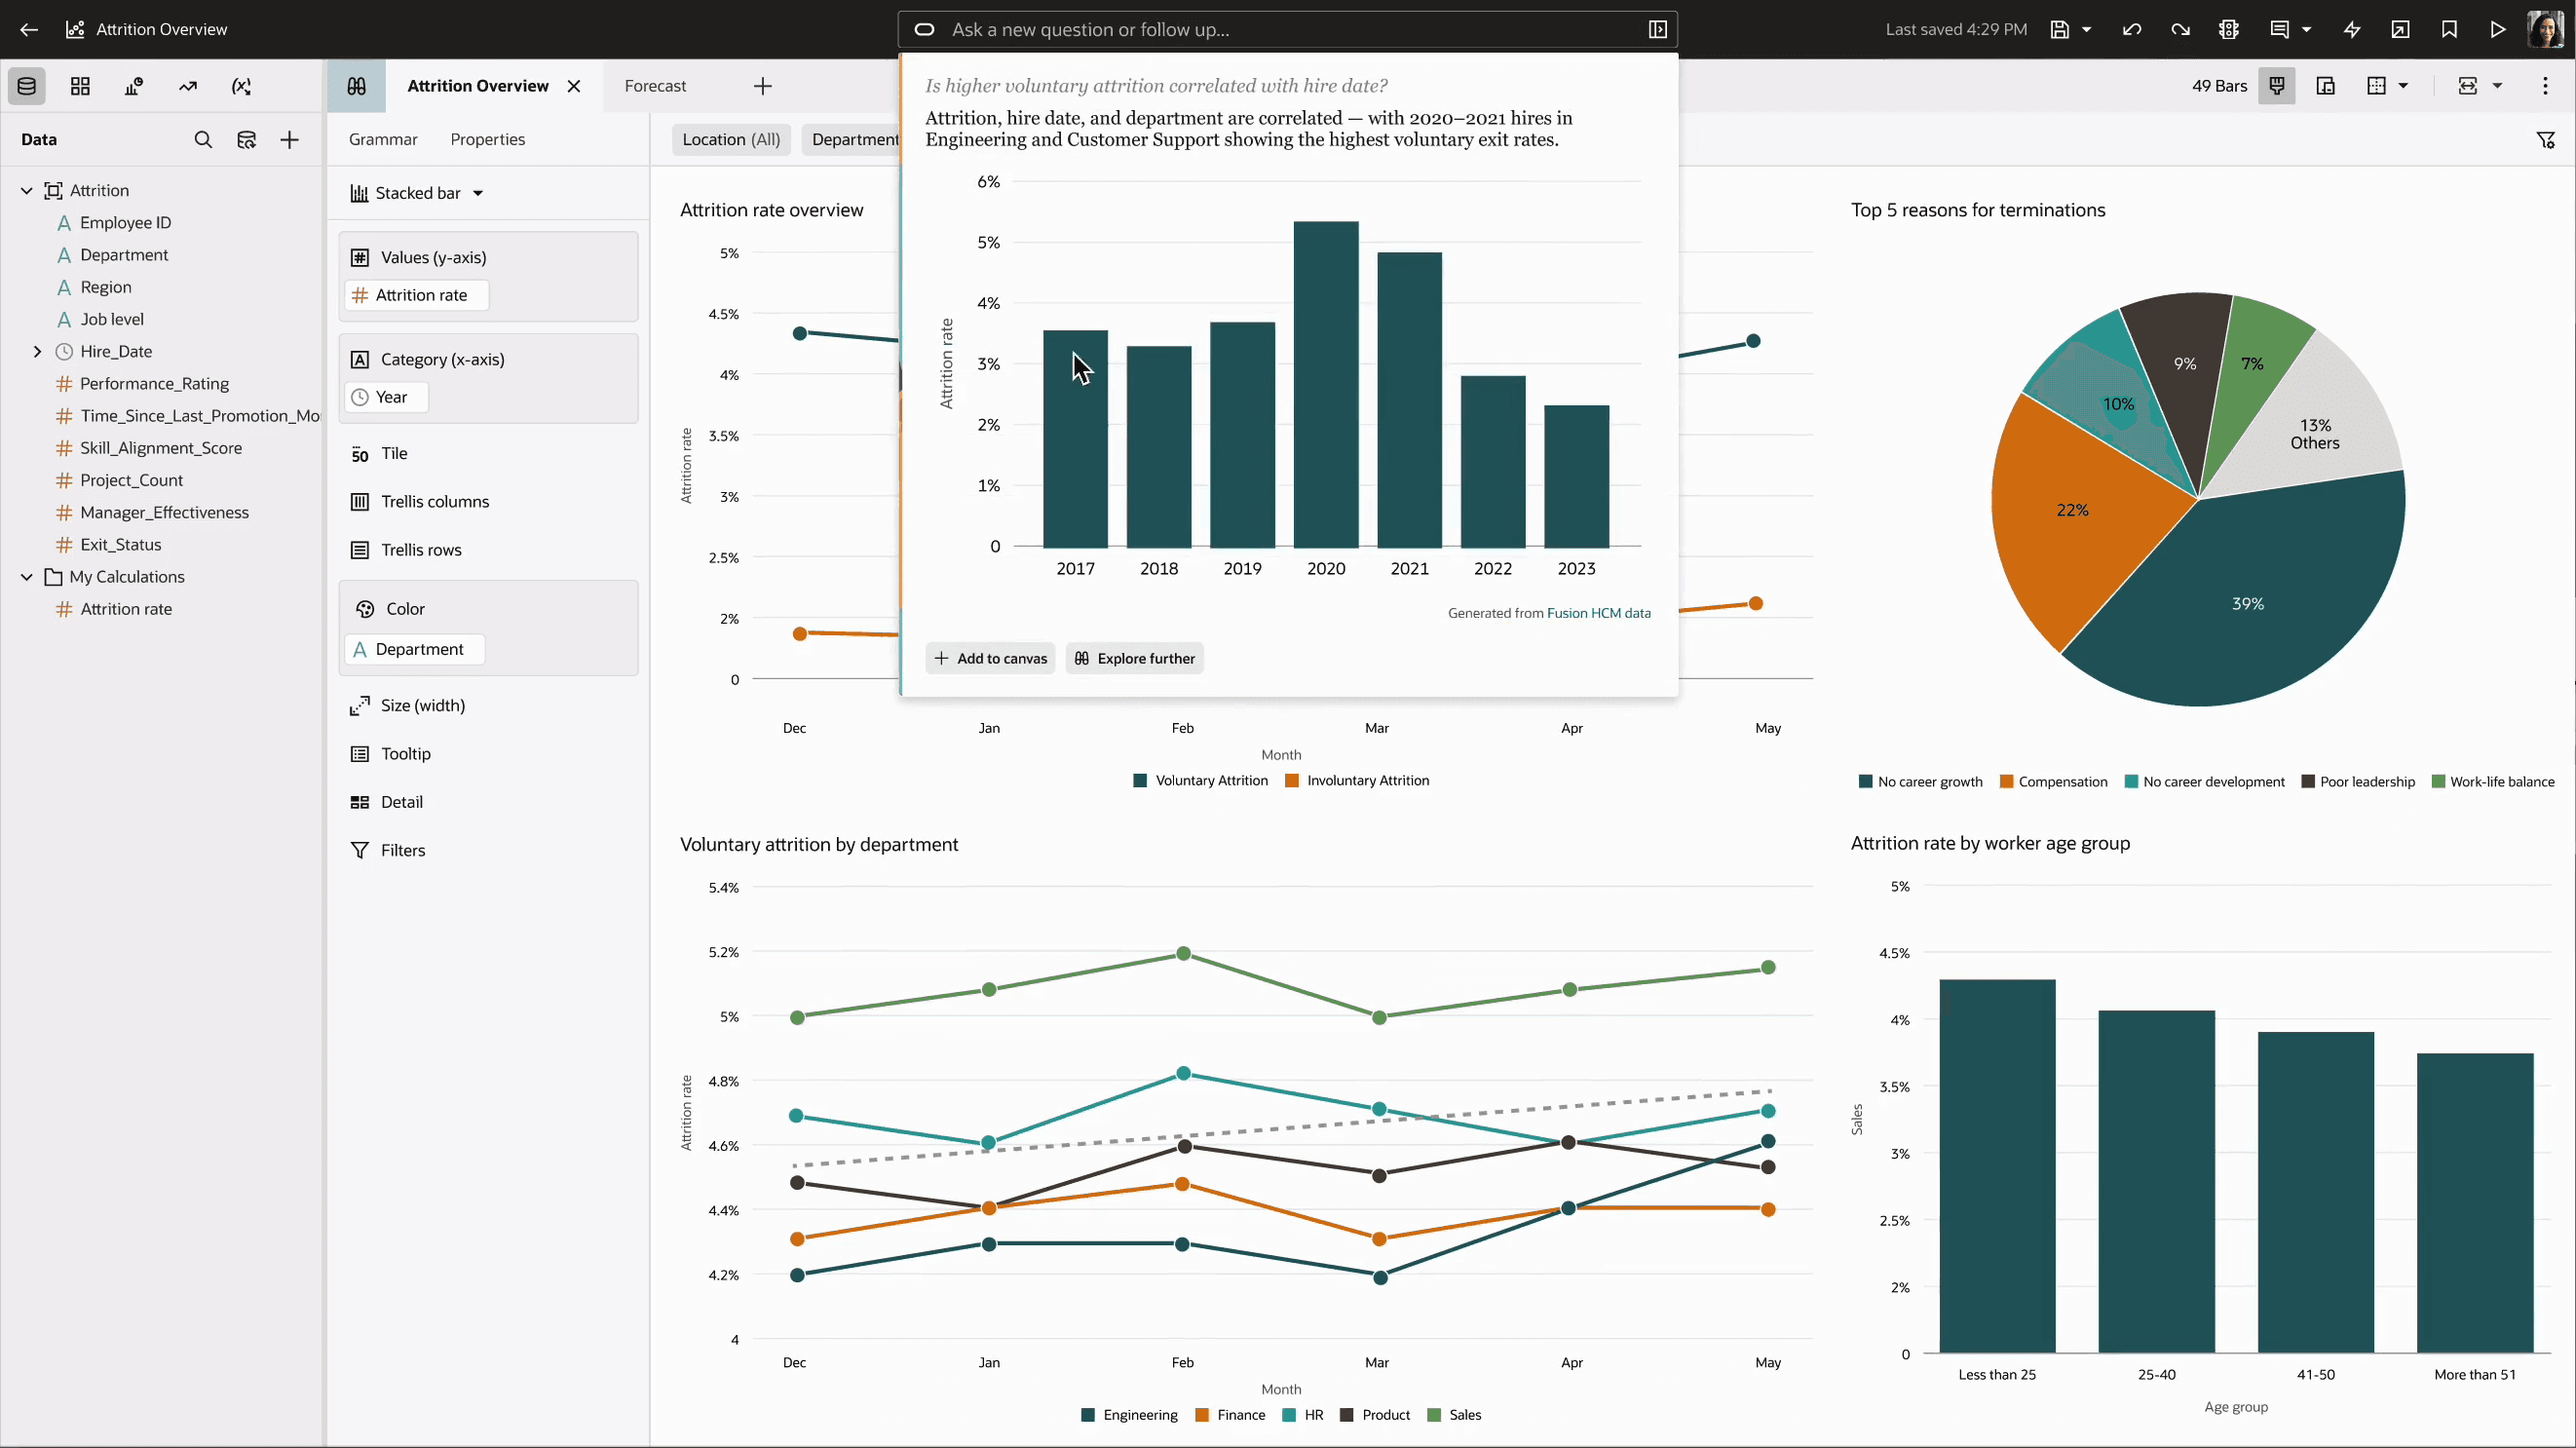
Task: Open the analytics trend-line icon
Action: click(x=187, y=86)
